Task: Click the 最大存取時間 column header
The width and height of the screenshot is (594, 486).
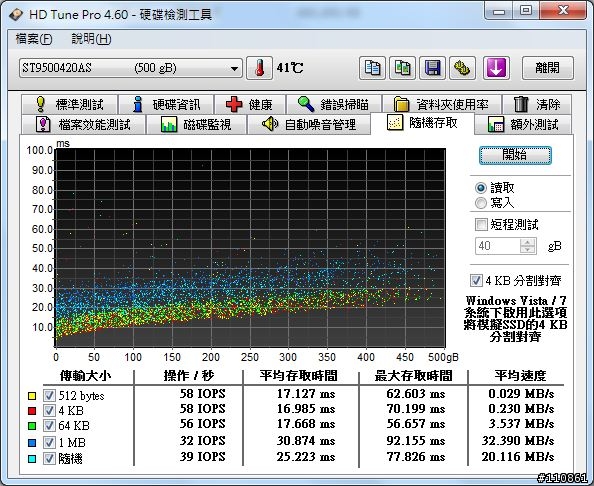Action: tap(414, 376)
